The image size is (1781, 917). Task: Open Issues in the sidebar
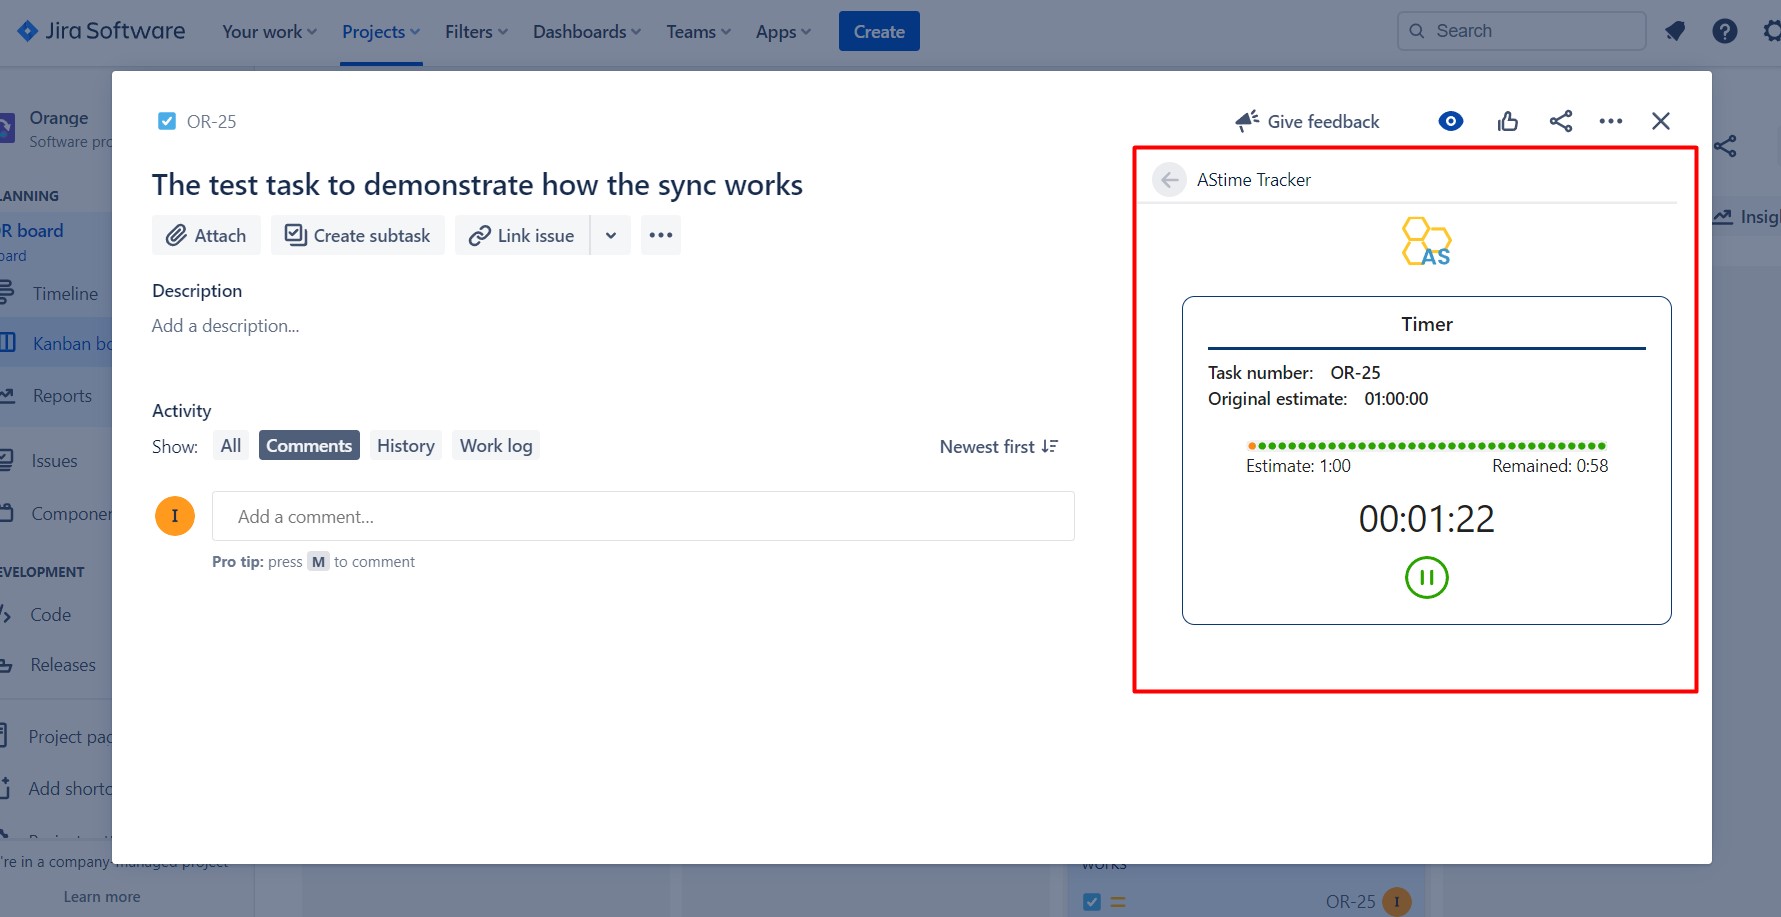pyautogui.click(x=56, y=461)
